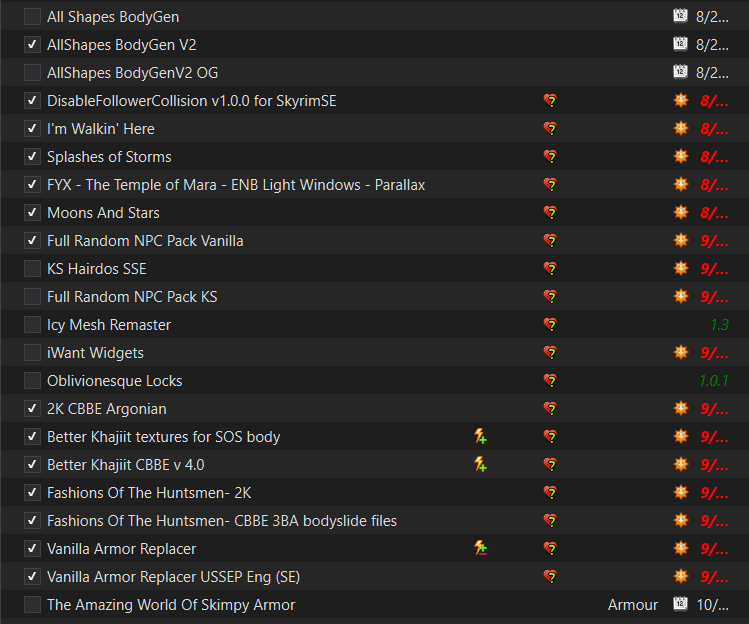The height and width of the screenshot is (624, 749).
Task: Select Fashions Of The Huntsmen- 2K name
Action: pos(149,493)
